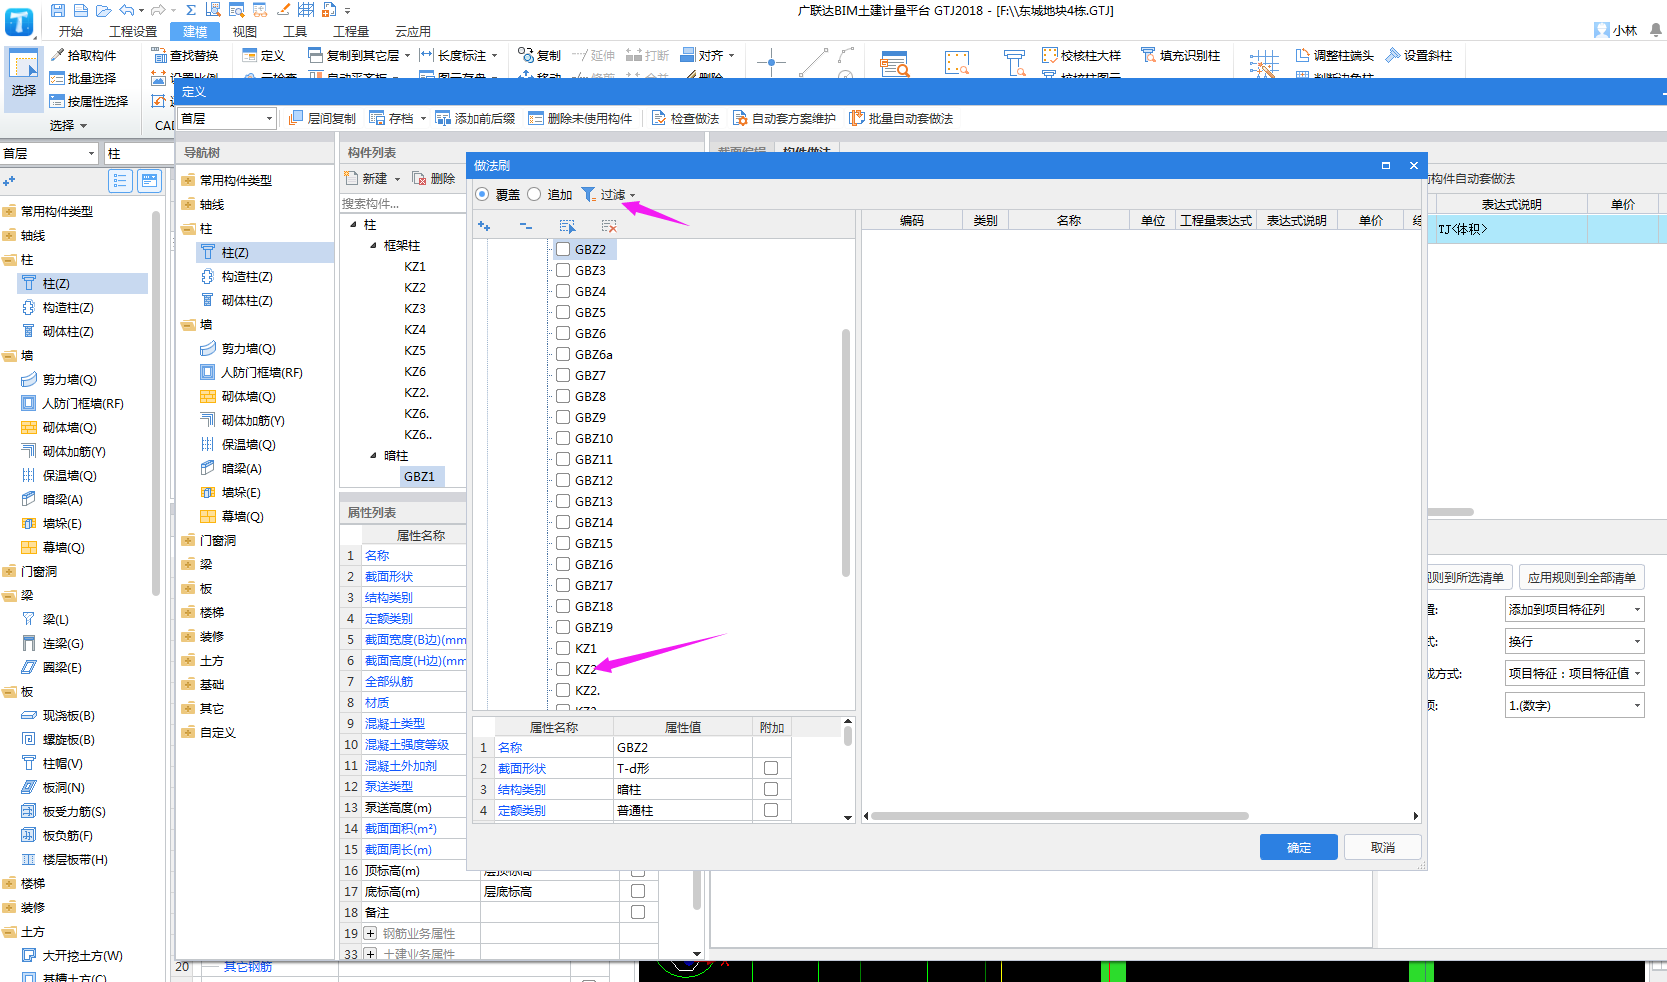Check the GBZ19 checkbox
The image size is (1667, 982).
563,627
